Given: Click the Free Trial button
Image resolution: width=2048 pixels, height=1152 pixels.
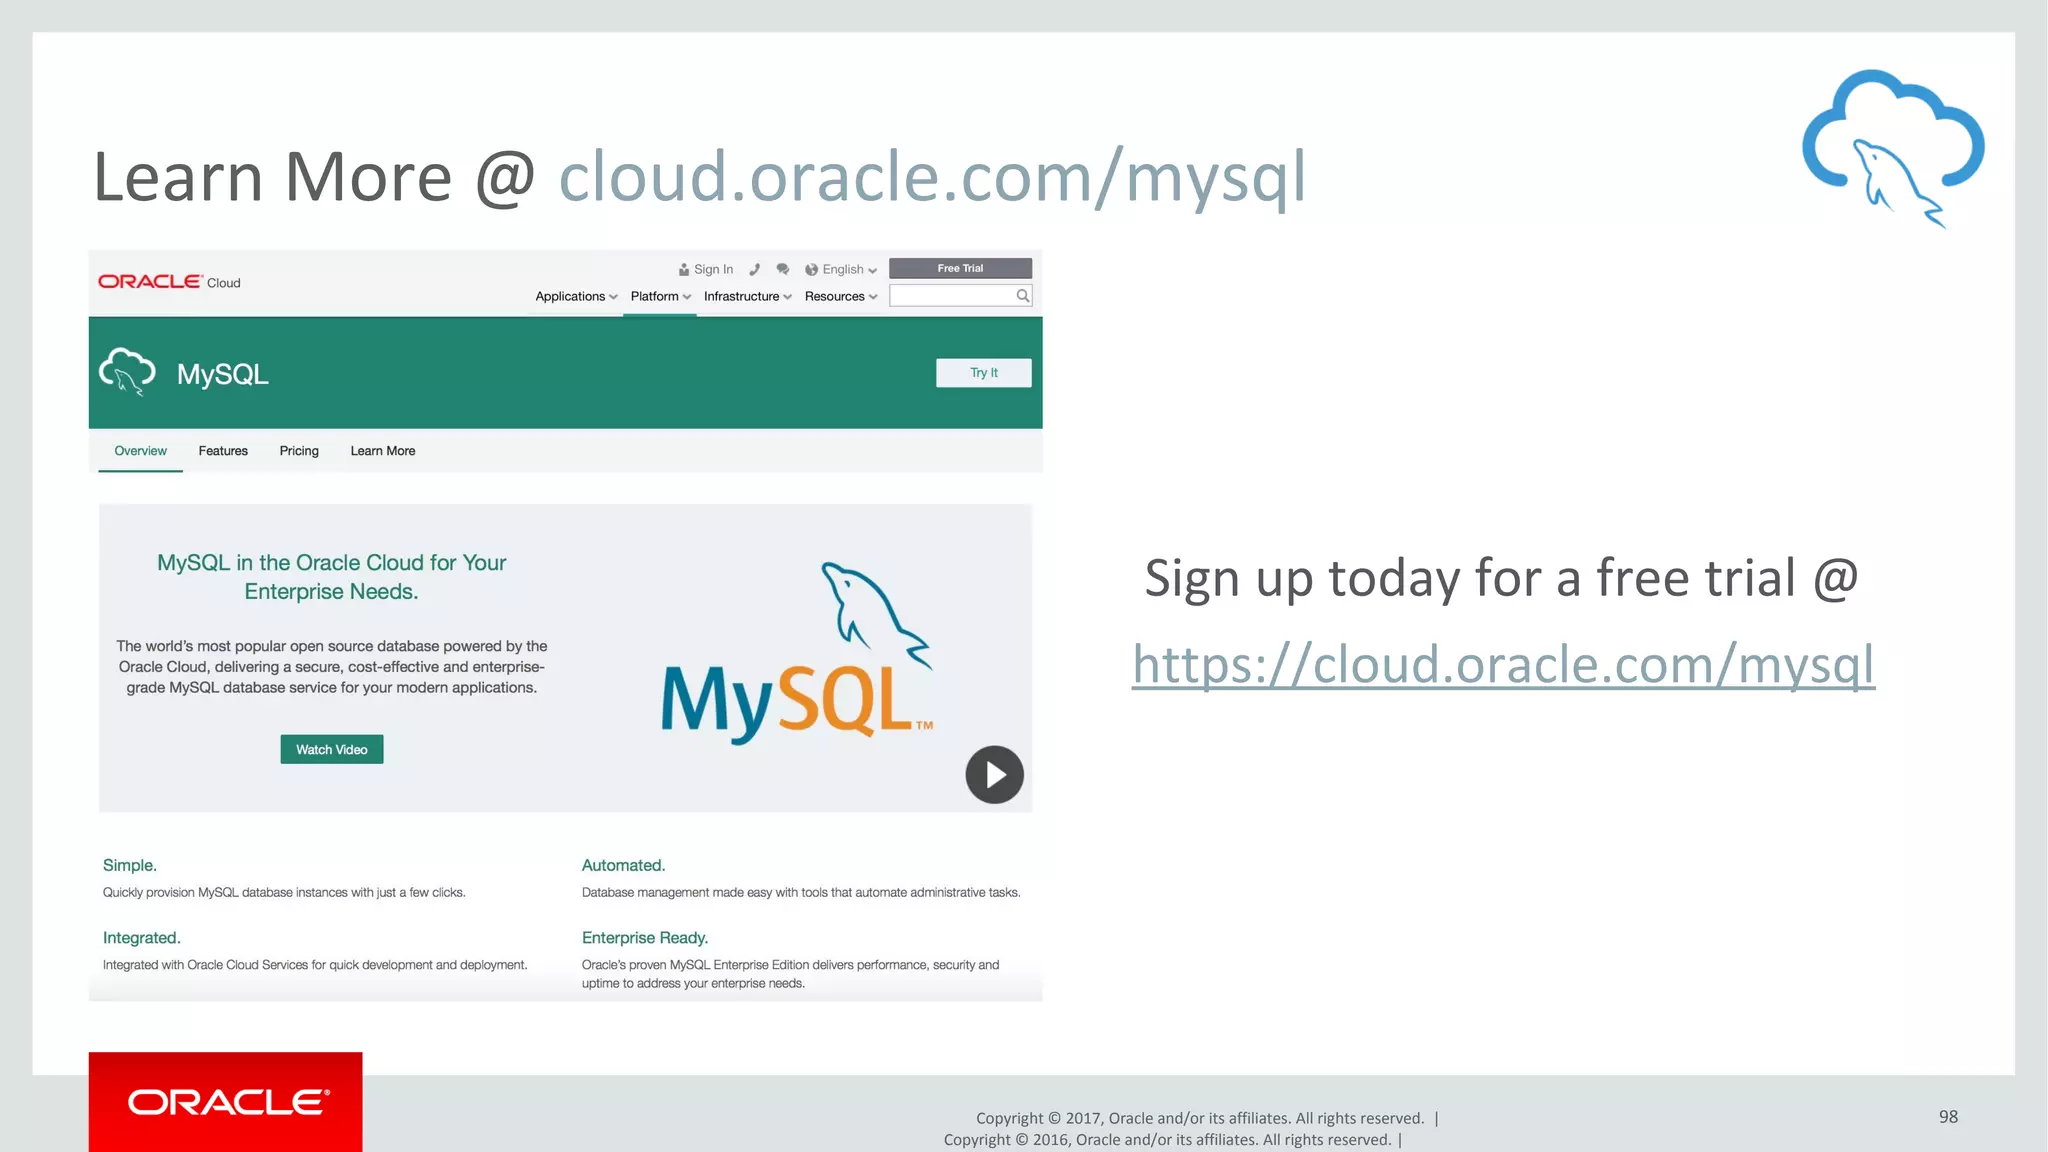Looking at the screenshot, I should [x=960, y=268].
